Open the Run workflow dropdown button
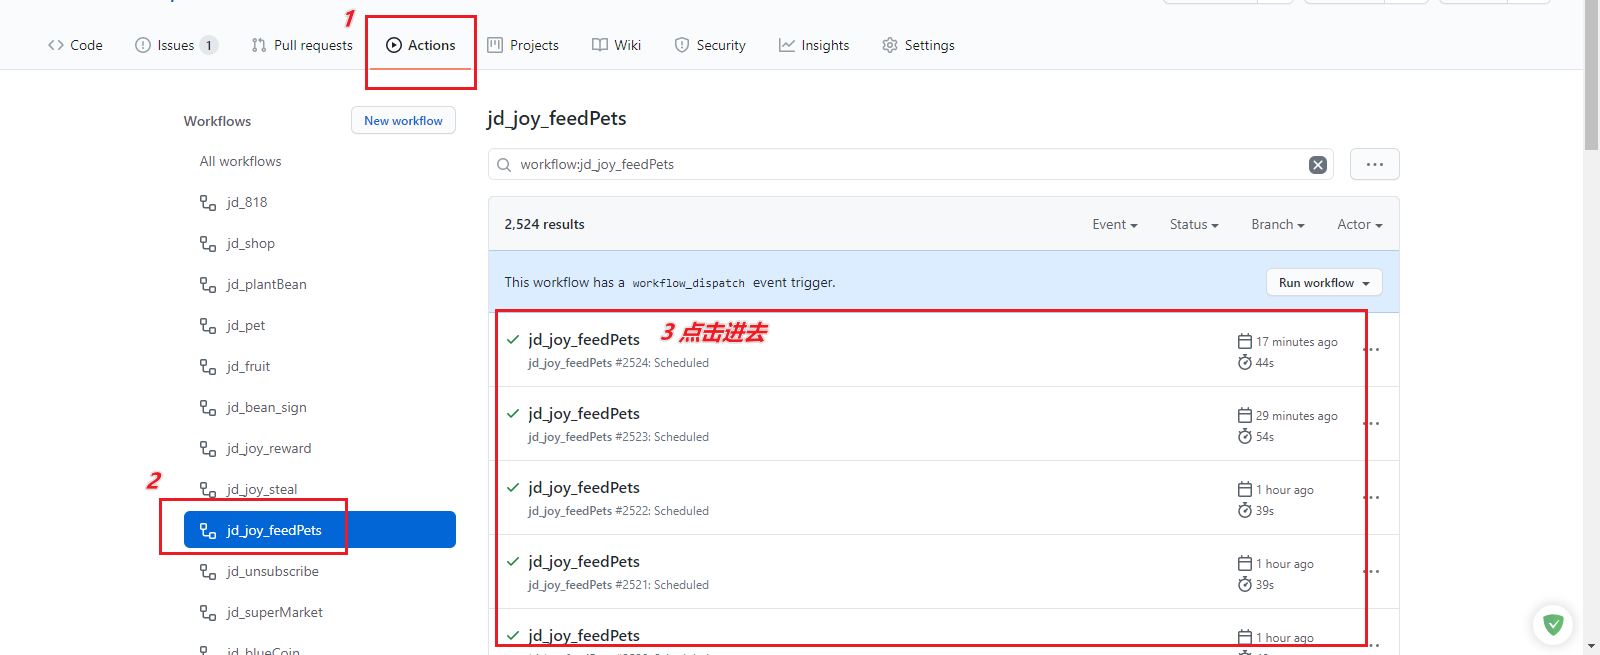Image resolution: width=1600 pixels, height=655 pixels. pos(1324,283)
